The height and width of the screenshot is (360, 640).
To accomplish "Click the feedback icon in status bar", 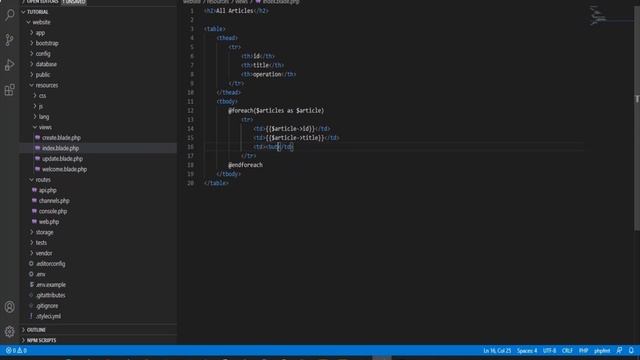I will tap(620, 351).
